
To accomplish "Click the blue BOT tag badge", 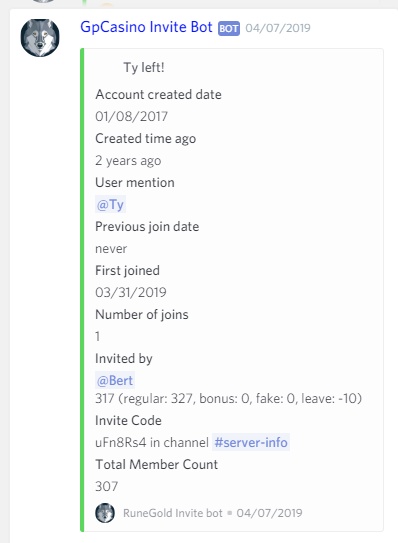I will coord(229,28).
